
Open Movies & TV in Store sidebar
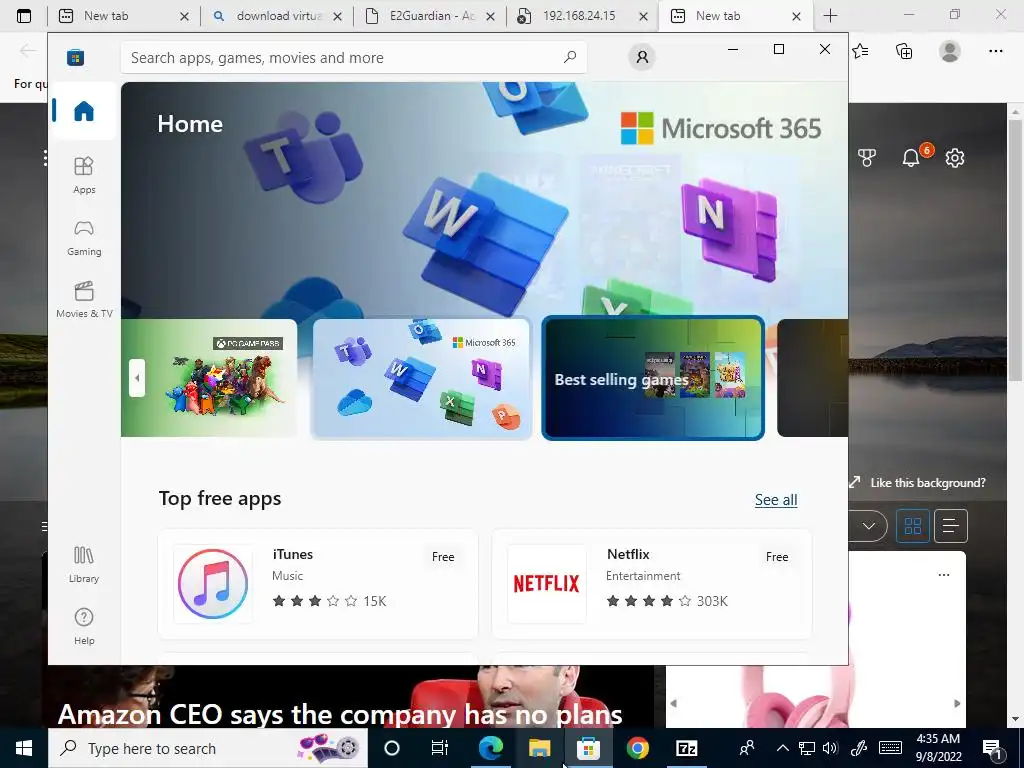(84, 300)
